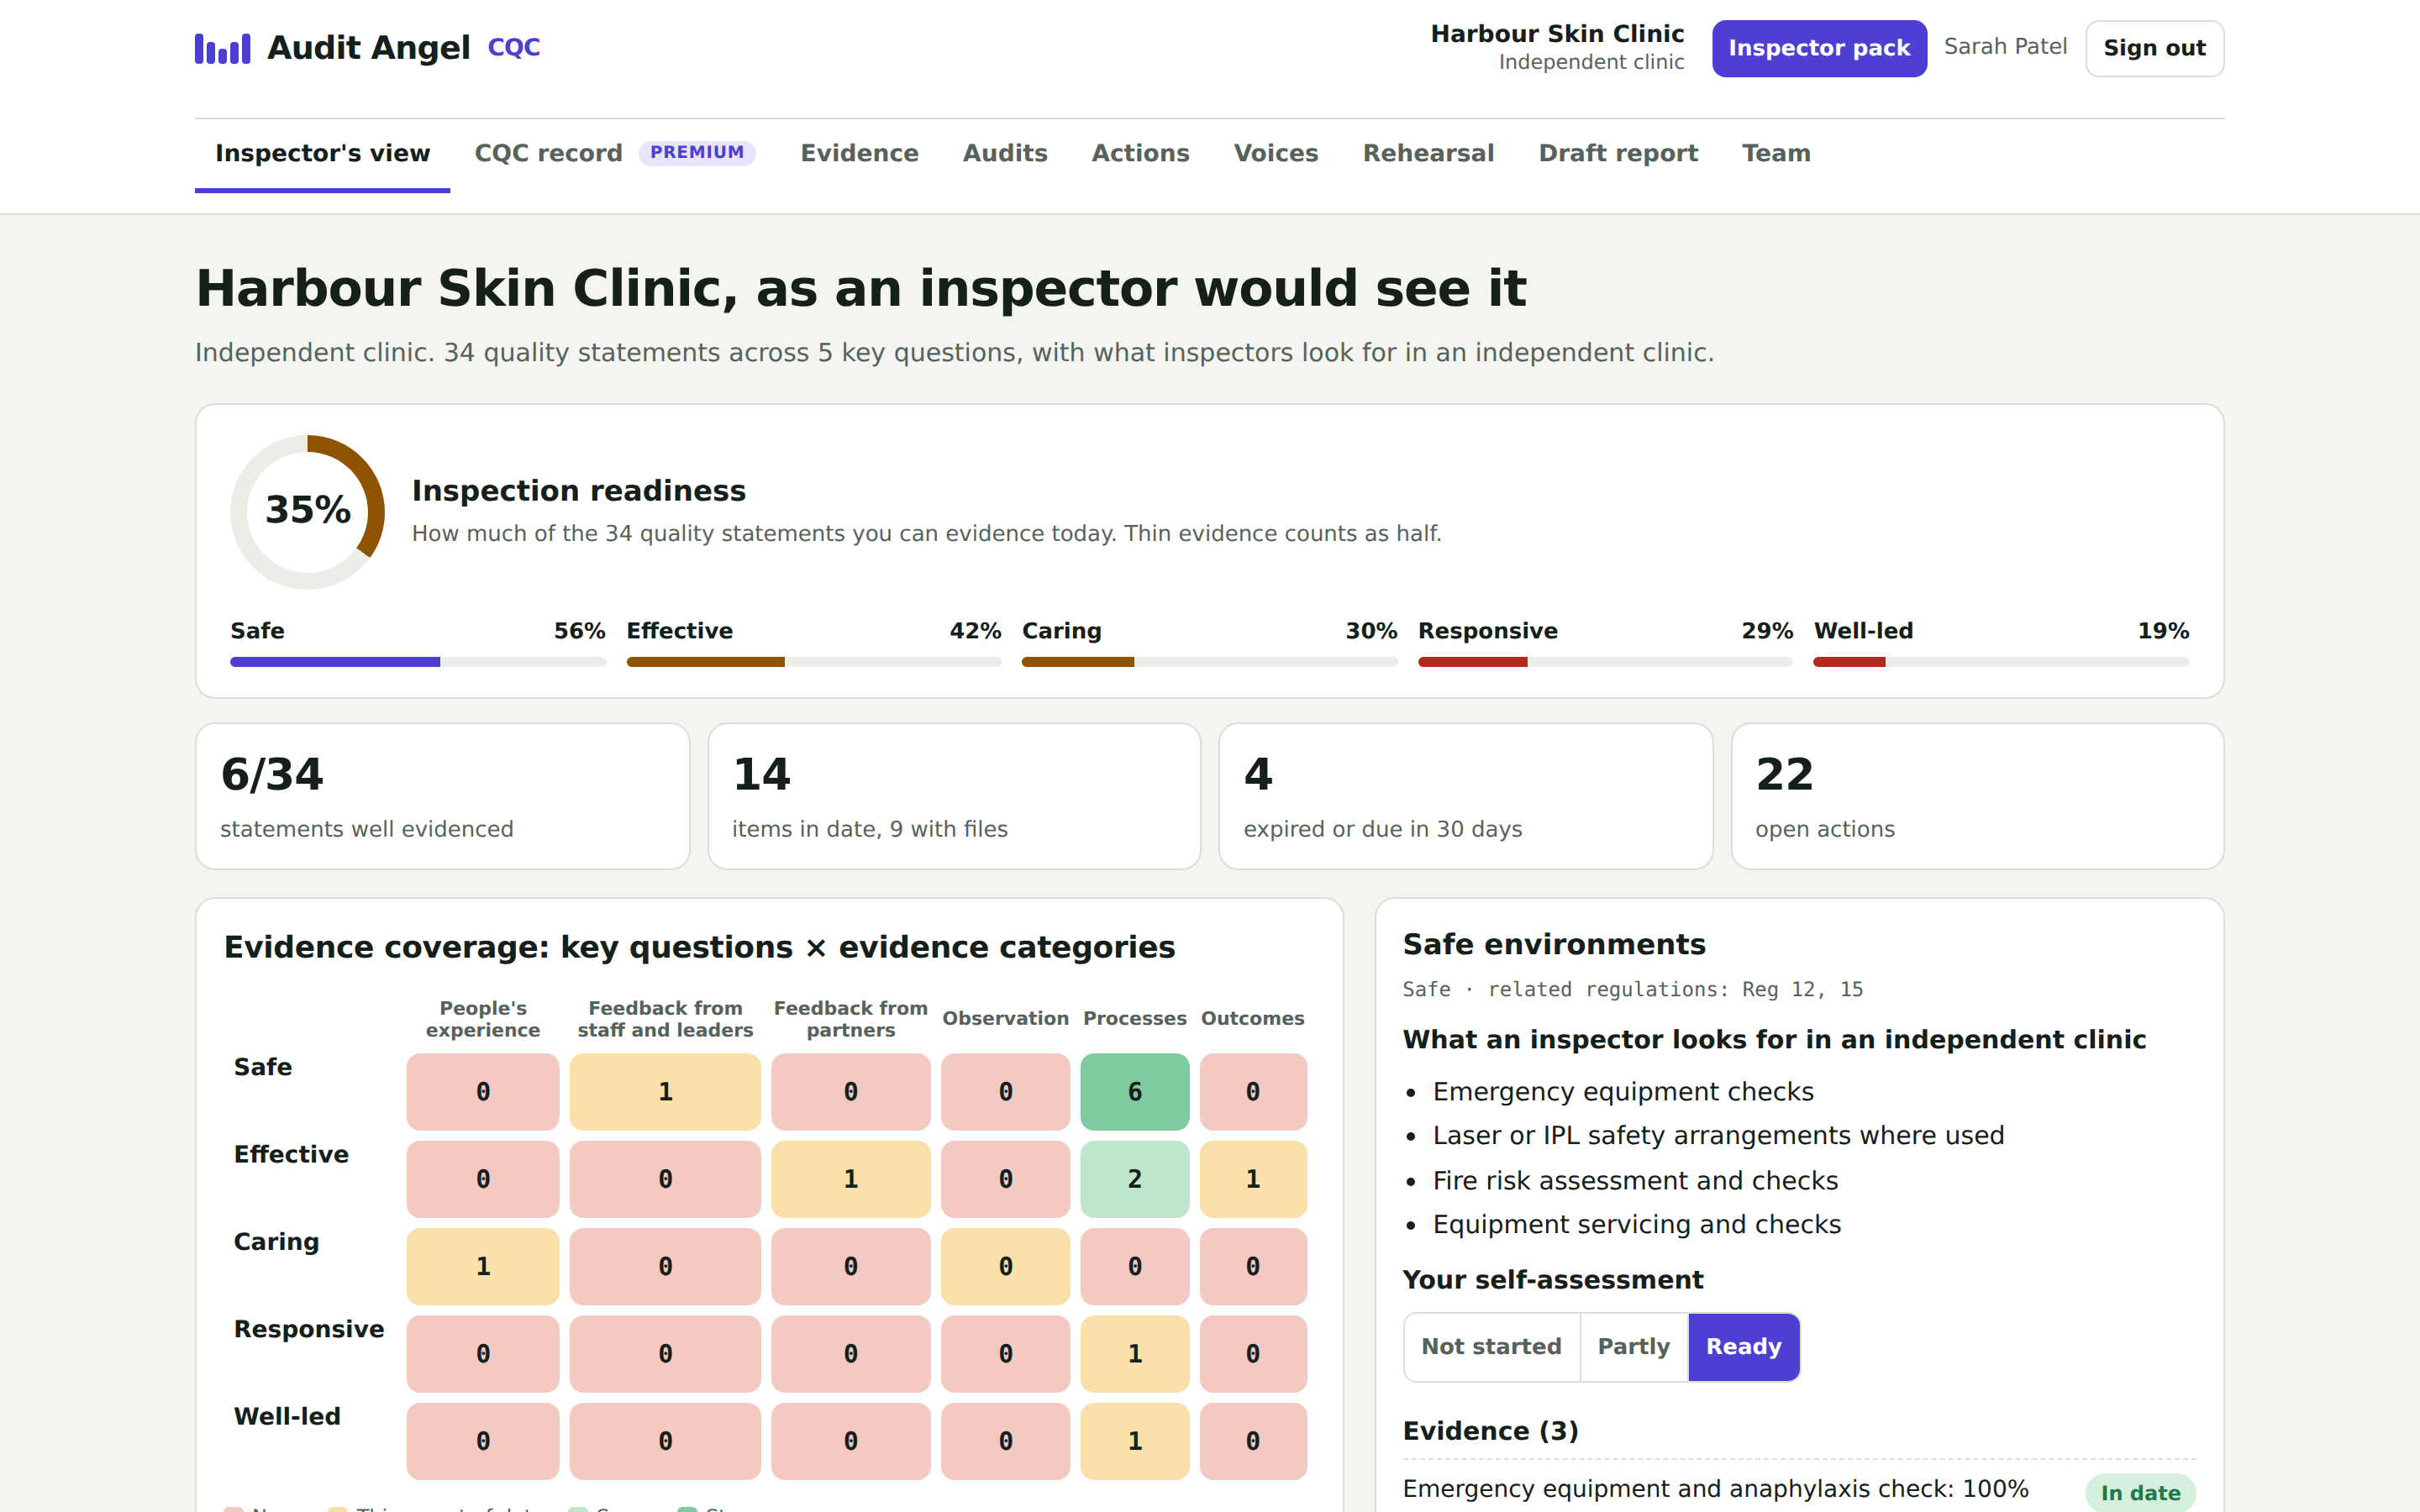Screen dimensions: 2420x1512
Task: Select the Safe × Processes cell showing 6
Action: pyautogui.click(x=1134, y=1092)
